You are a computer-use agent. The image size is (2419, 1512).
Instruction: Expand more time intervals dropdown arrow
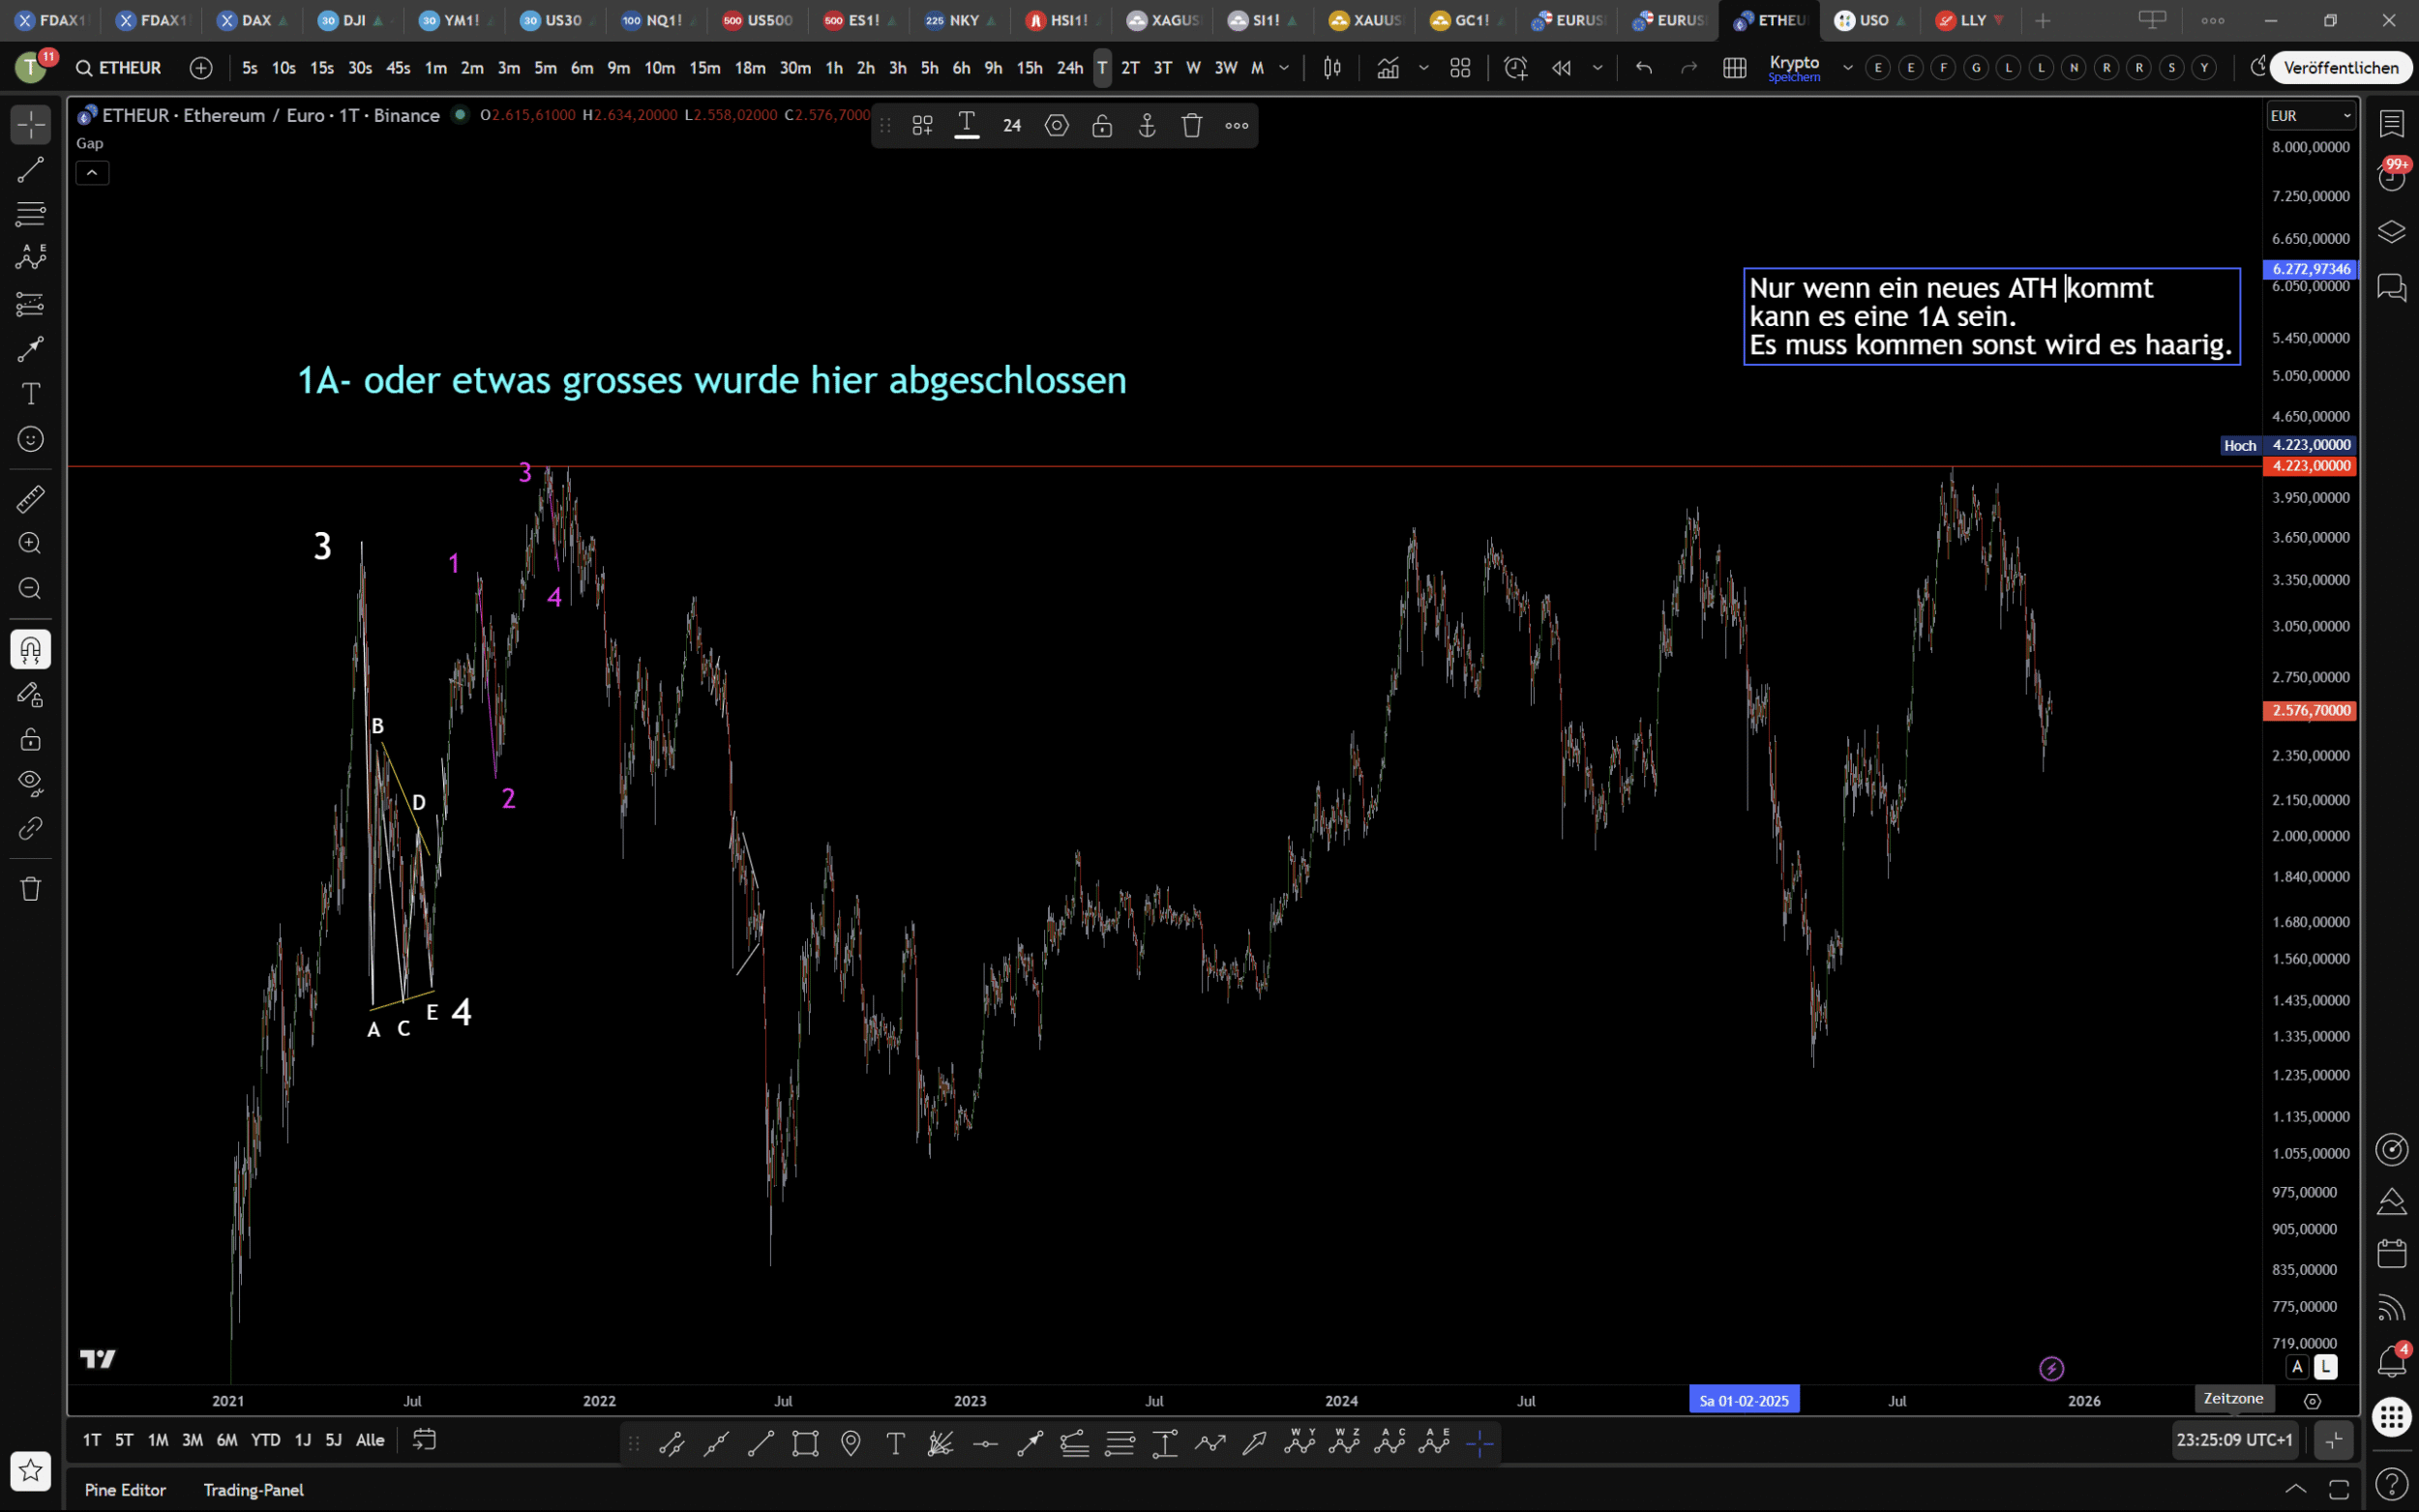pyautogui.click(x=1284, y=68)
